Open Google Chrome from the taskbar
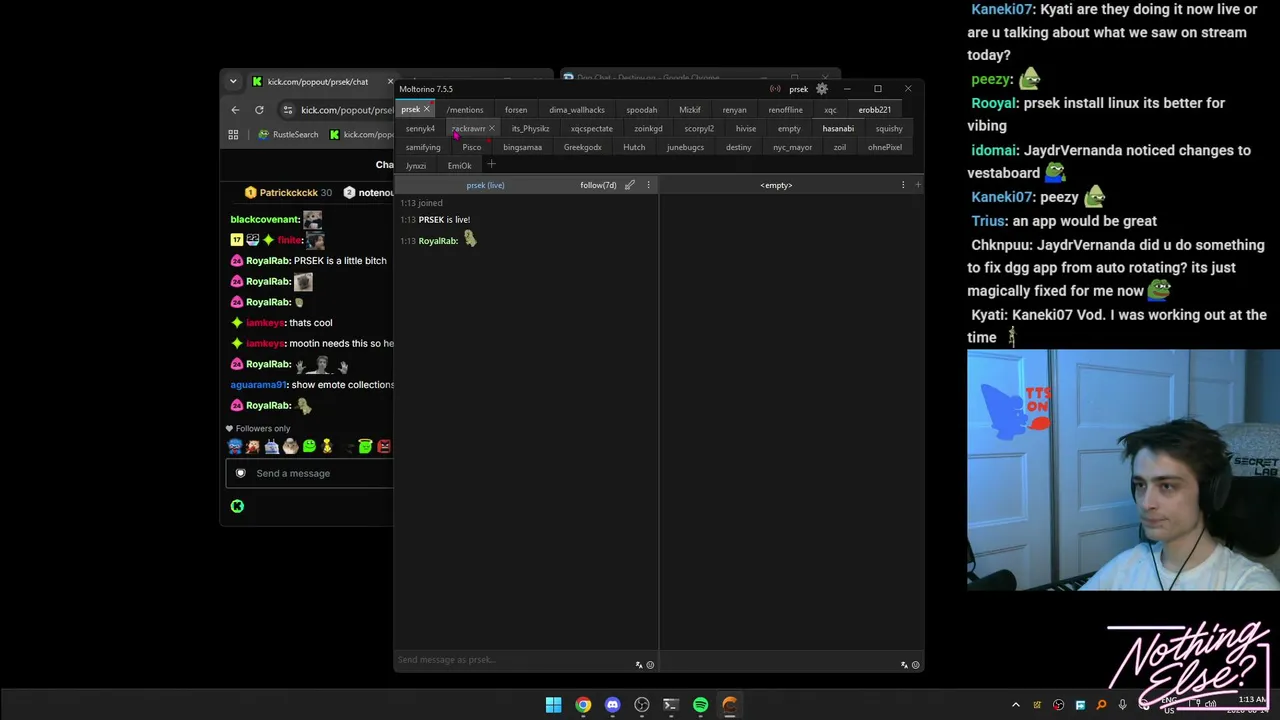The width and height of the screenshot is (1280, 720). tap(583, 705)
